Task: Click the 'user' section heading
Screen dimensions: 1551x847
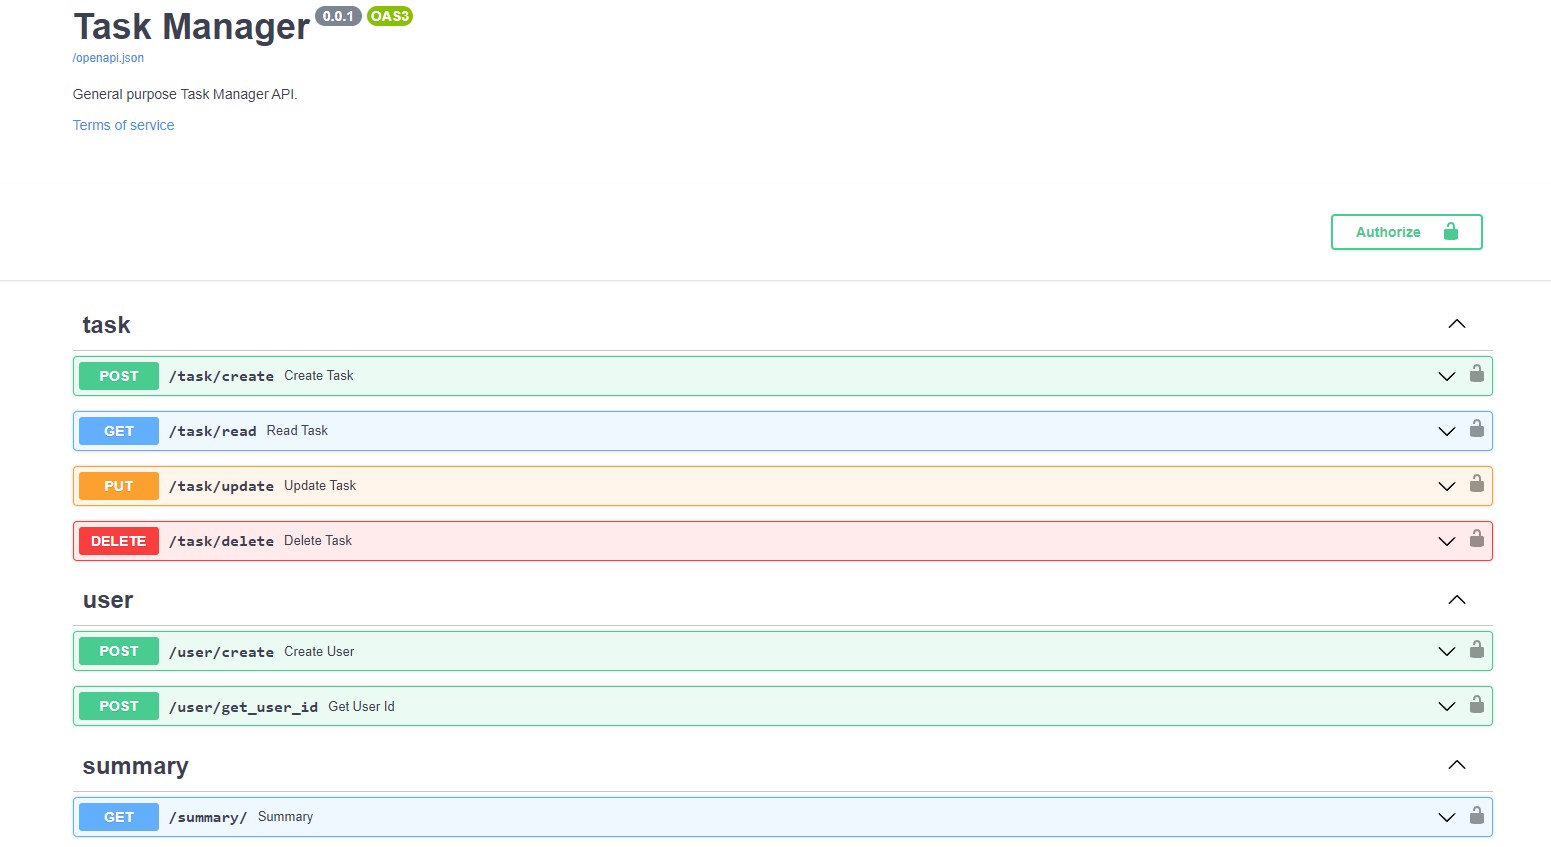Action: pyautogui.click(x=108, y=600)
